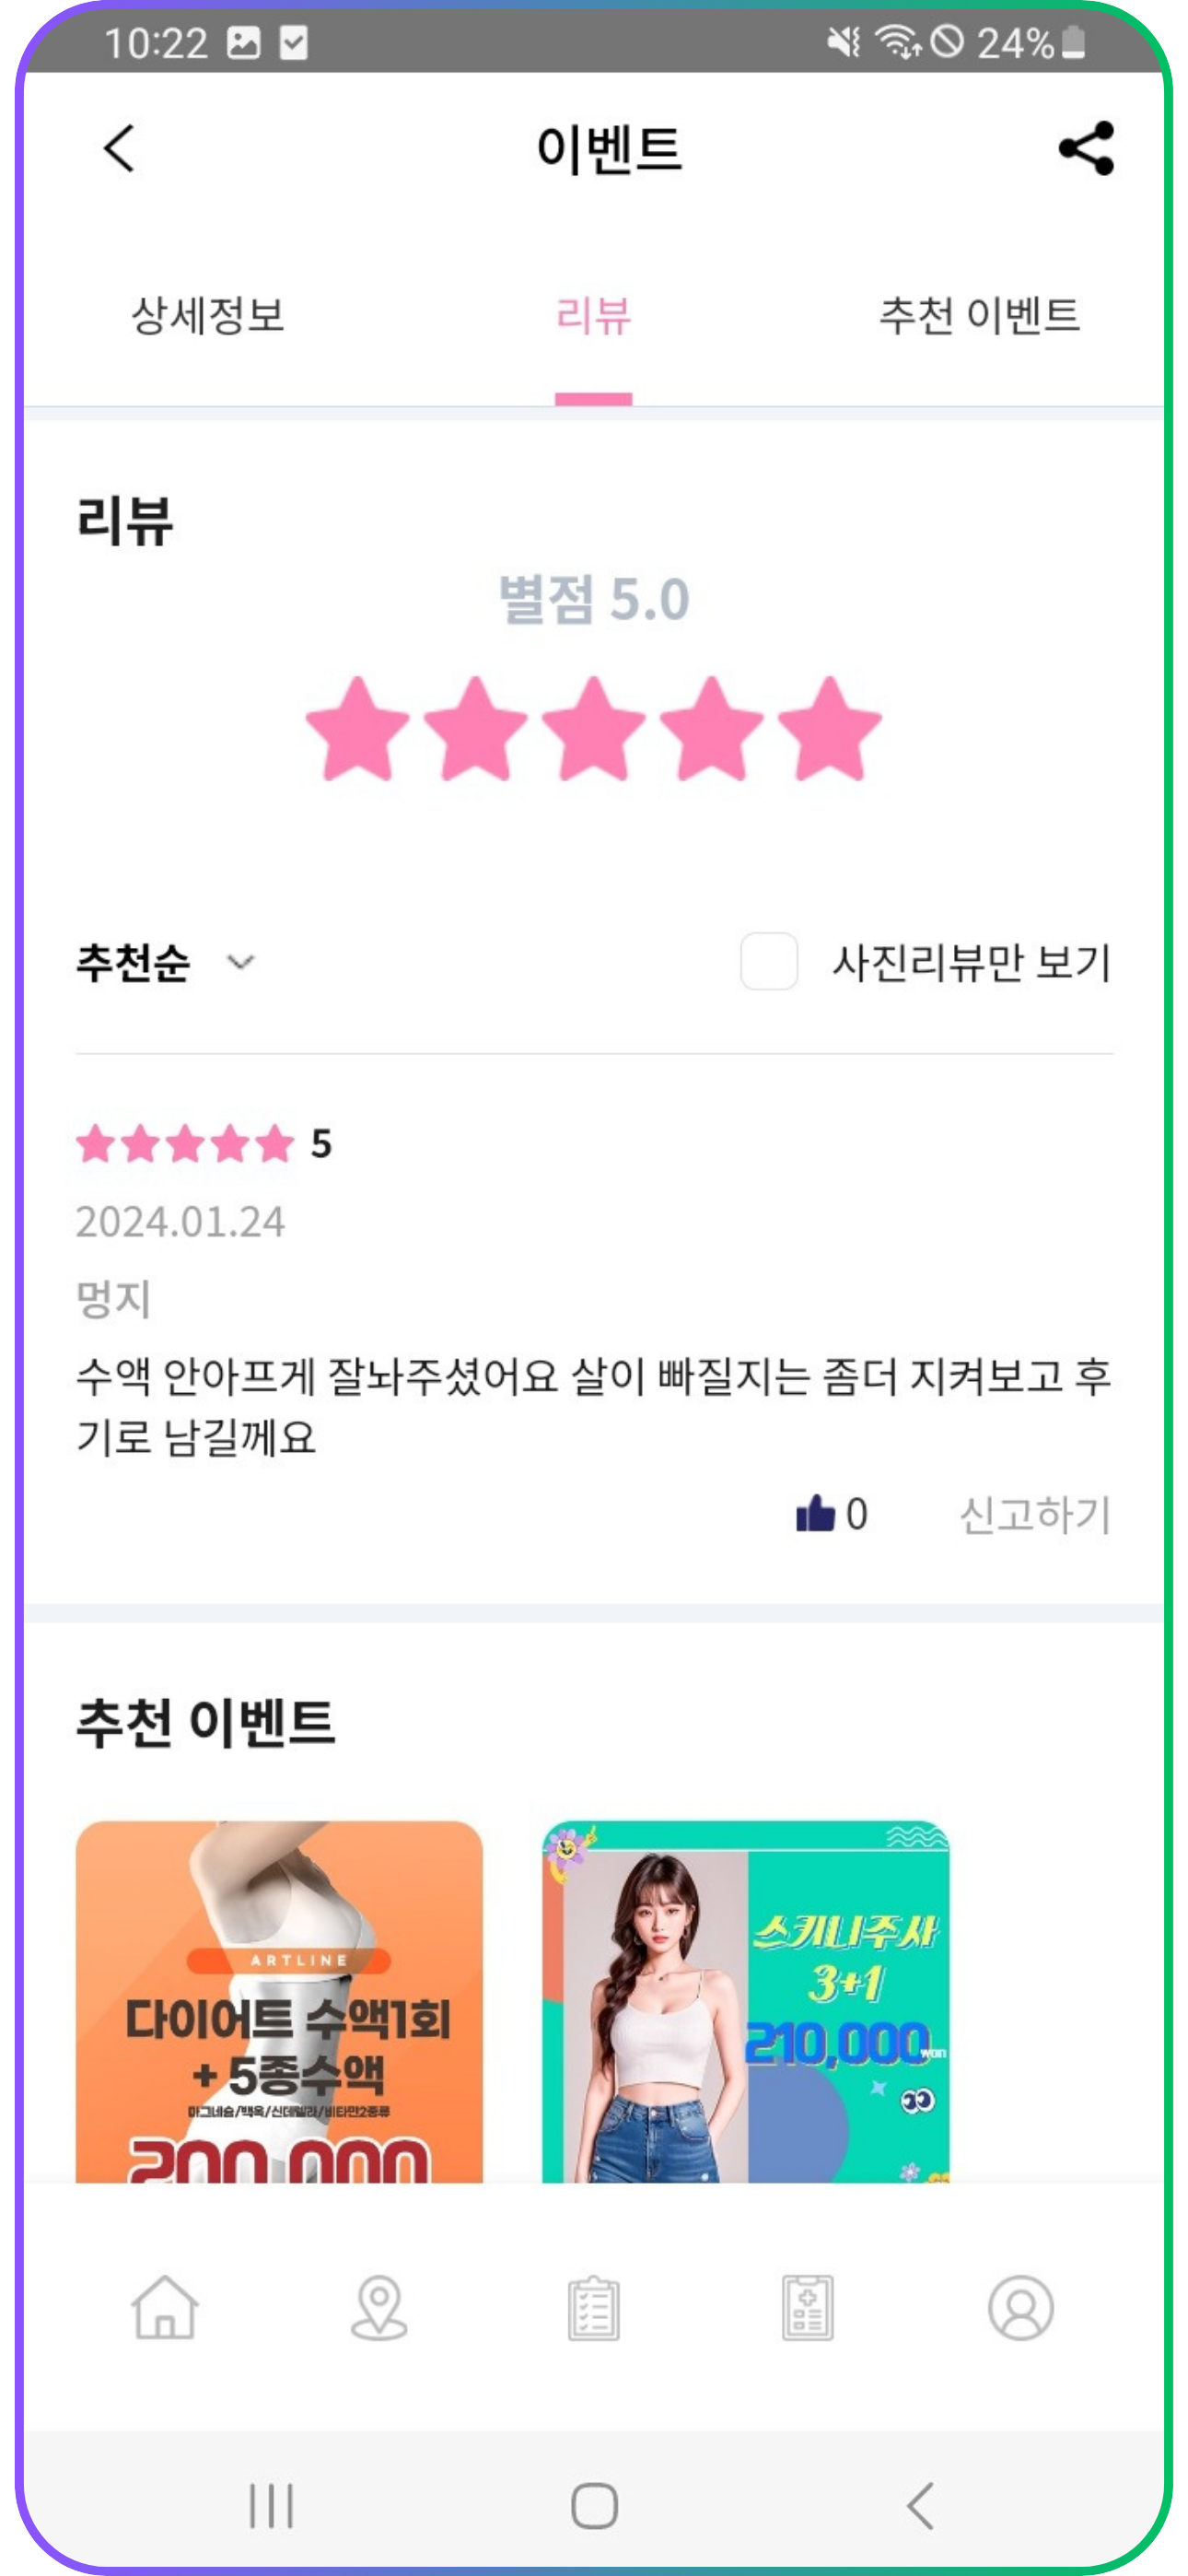Open the profile icon in bottom navigation
The image size is (1188, 2576).
click(x=1021, y=2308)
